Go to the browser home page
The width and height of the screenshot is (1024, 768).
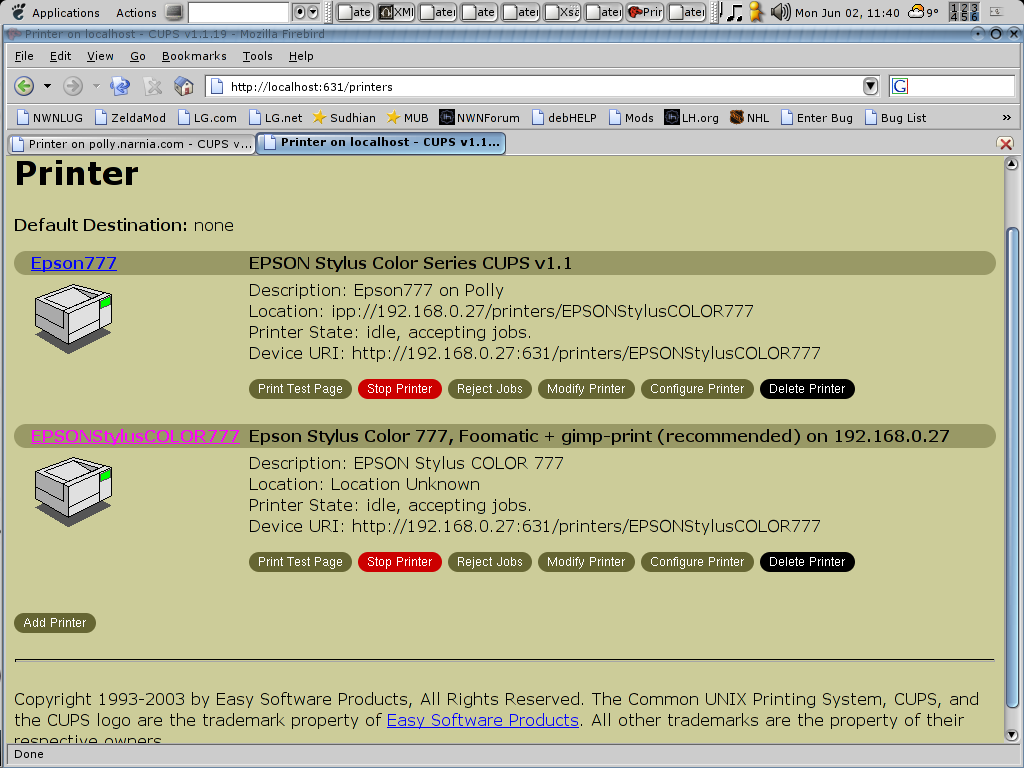tap(184, 86)
